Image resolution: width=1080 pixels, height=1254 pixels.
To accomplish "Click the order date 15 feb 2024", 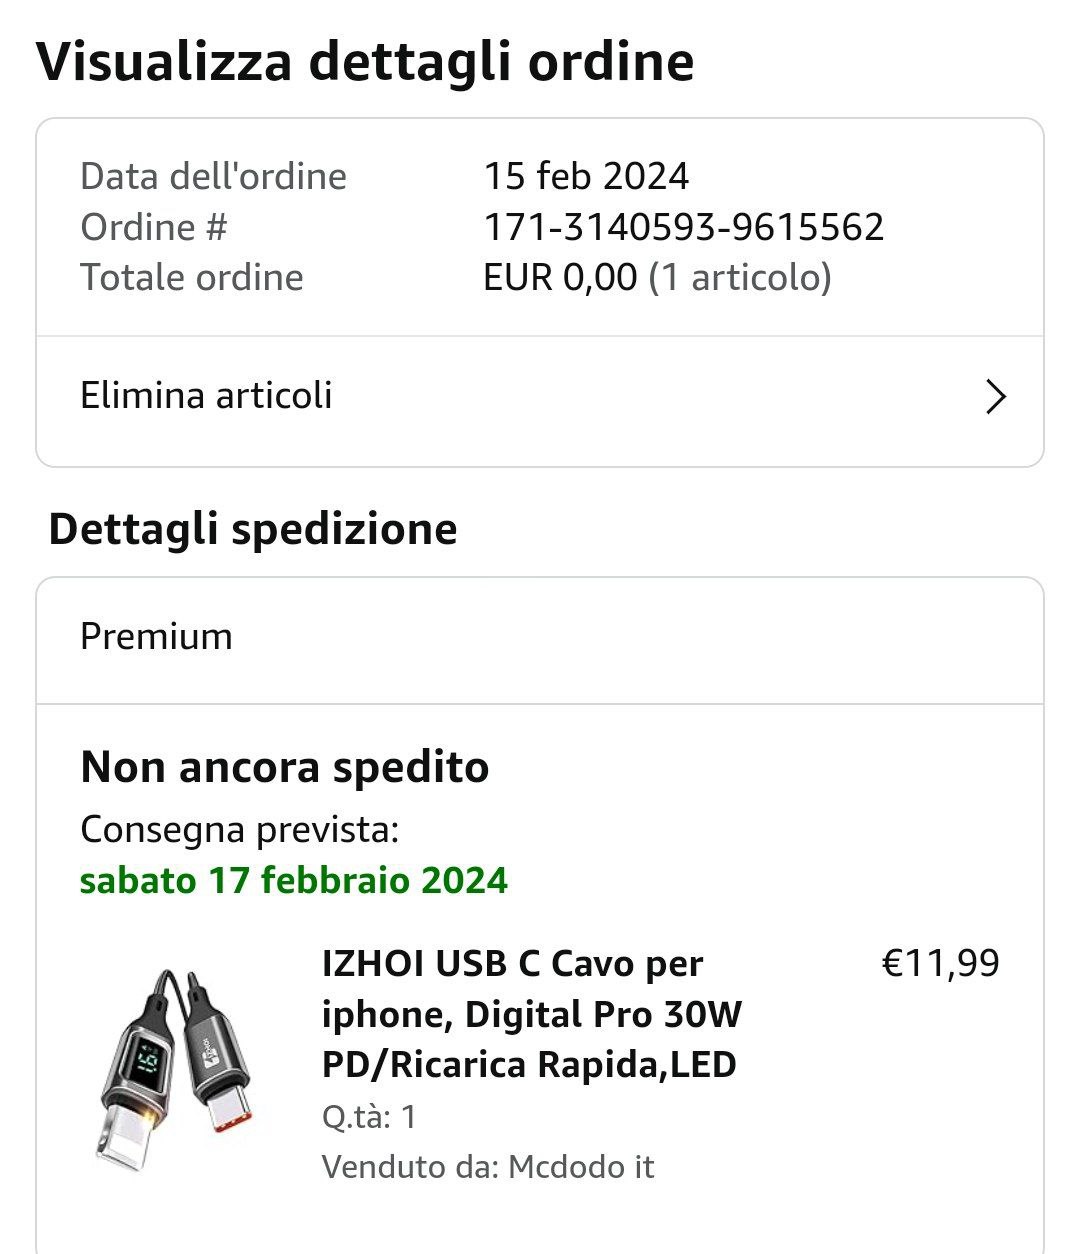I will point(586,176).
